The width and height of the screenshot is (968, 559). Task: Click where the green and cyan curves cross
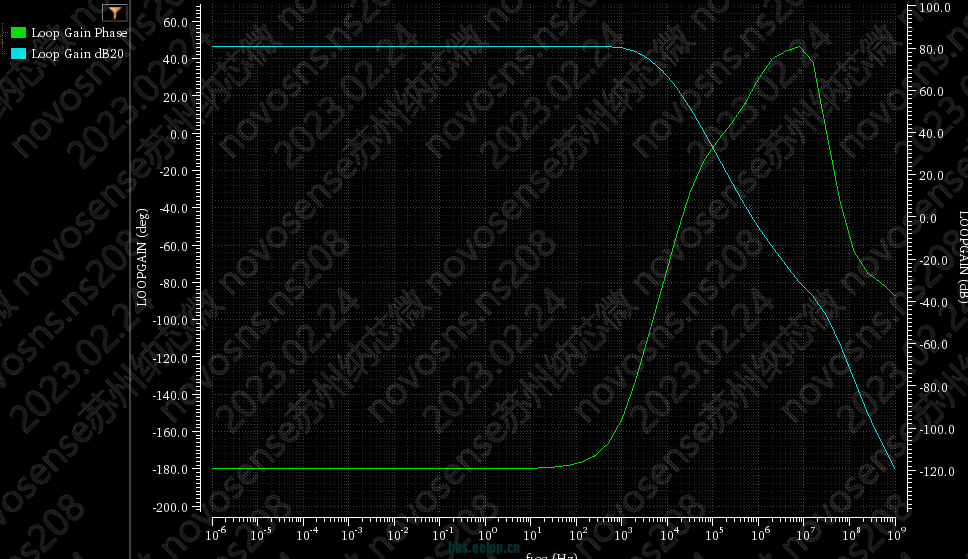pos(713,148)
